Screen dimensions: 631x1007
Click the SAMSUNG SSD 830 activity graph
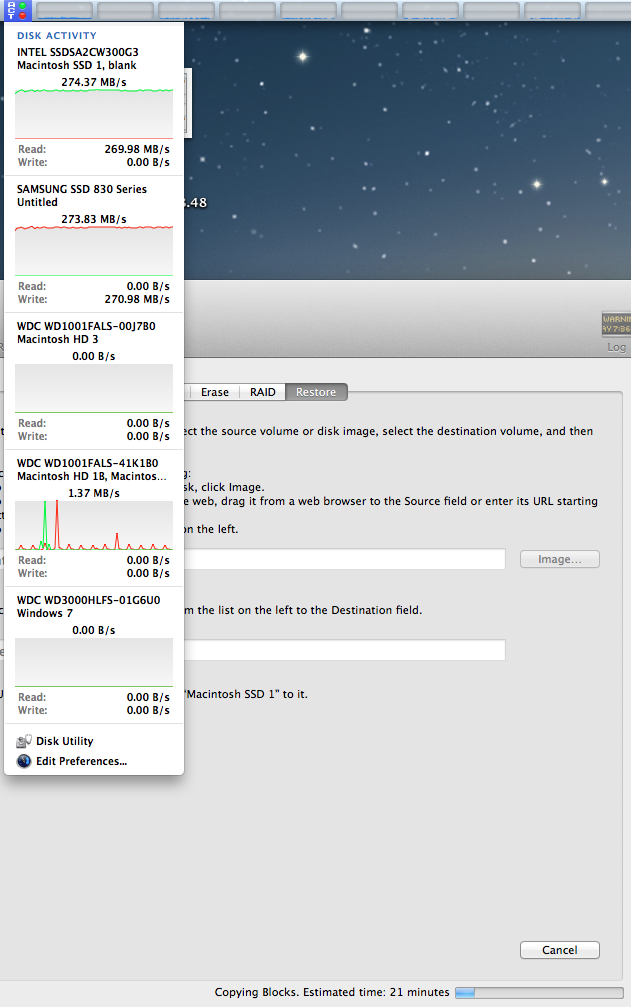[94, 250]
